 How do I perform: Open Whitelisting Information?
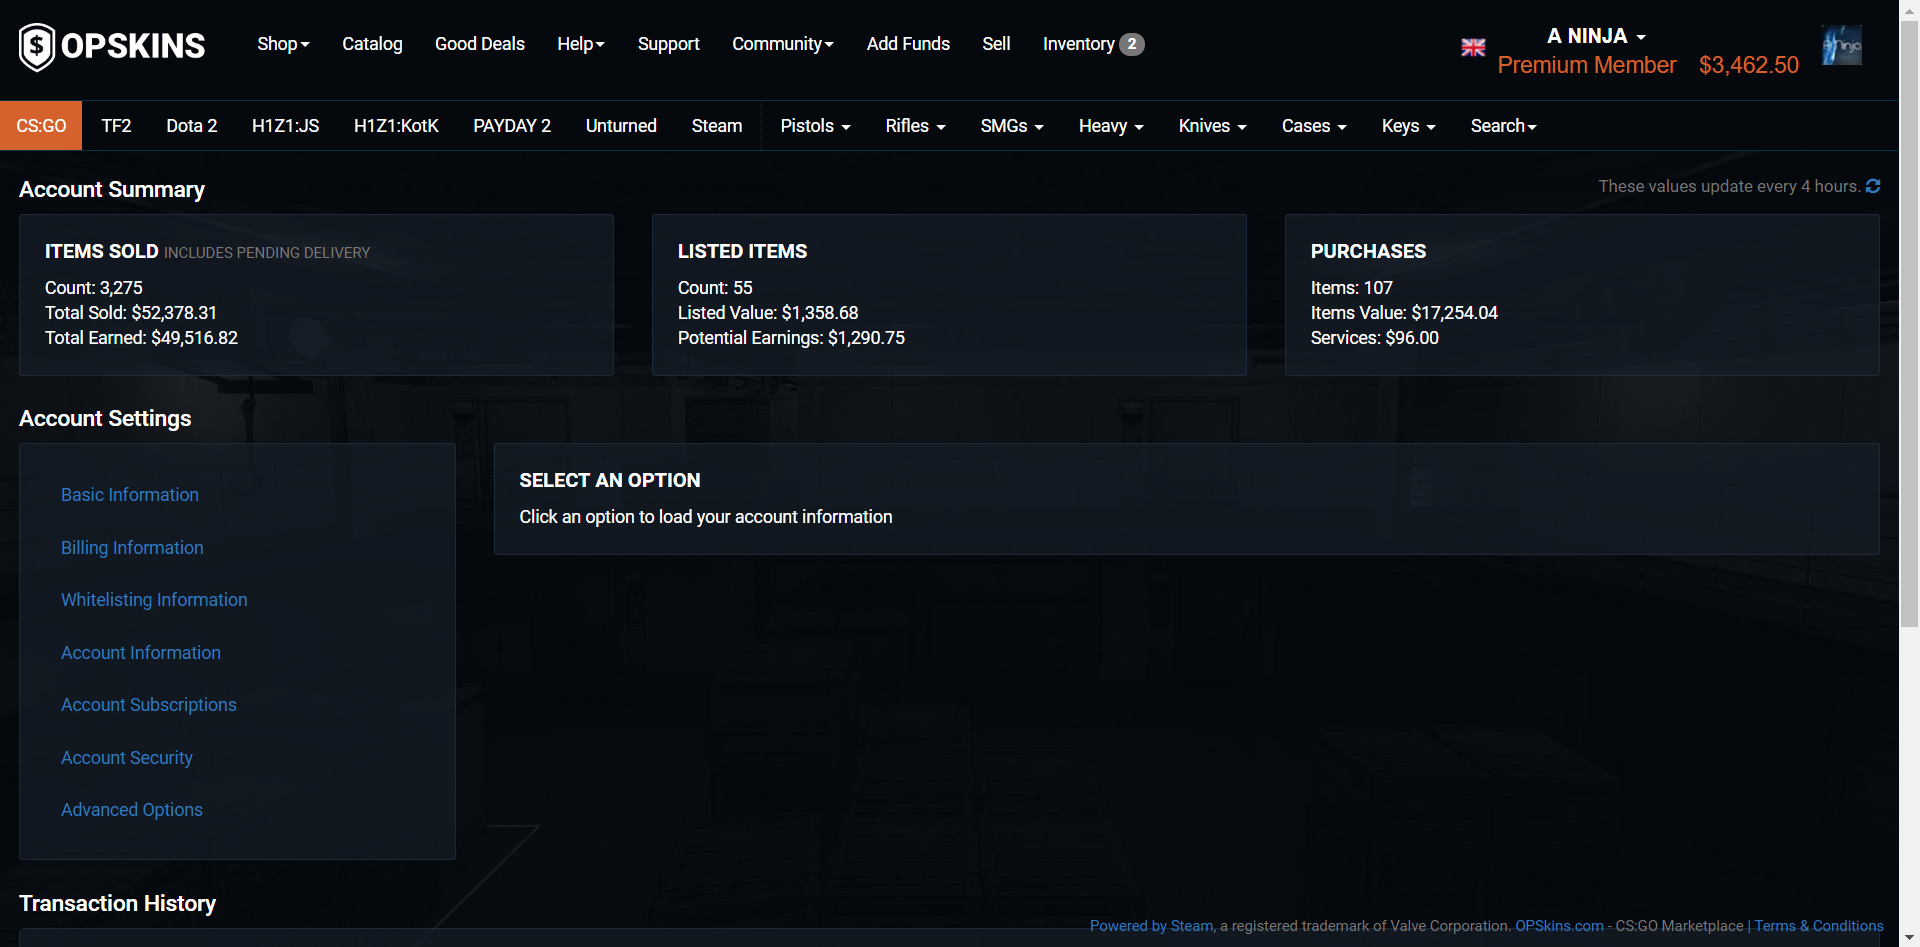(154, 600)
